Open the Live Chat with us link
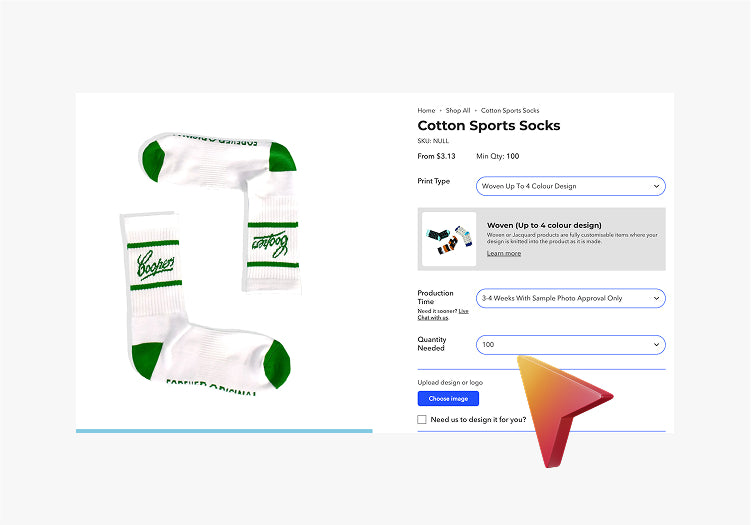The width and height of the screenshot is (751, 525). pyautogui.click(x=443, y=314)
